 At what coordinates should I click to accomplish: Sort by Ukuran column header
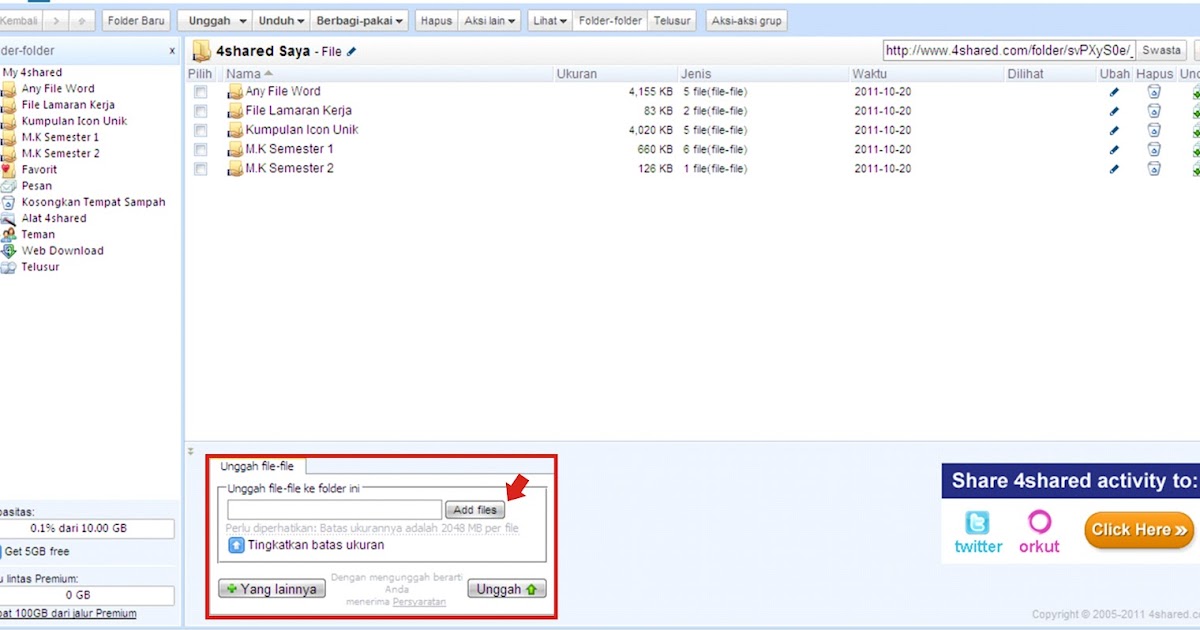point(576,74)
